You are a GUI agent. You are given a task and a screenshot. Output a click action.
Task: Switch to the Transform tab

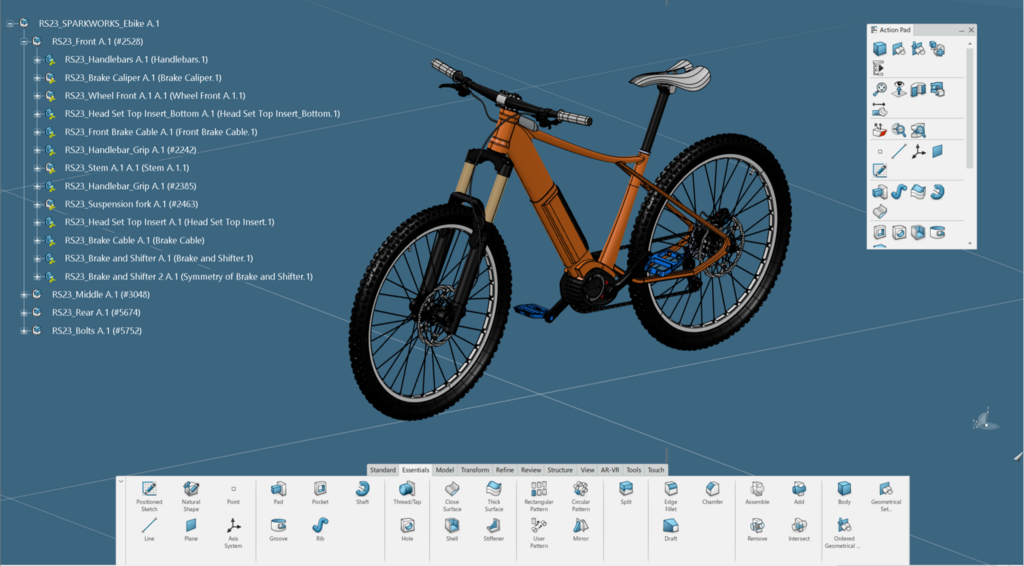tap(475, 470)
